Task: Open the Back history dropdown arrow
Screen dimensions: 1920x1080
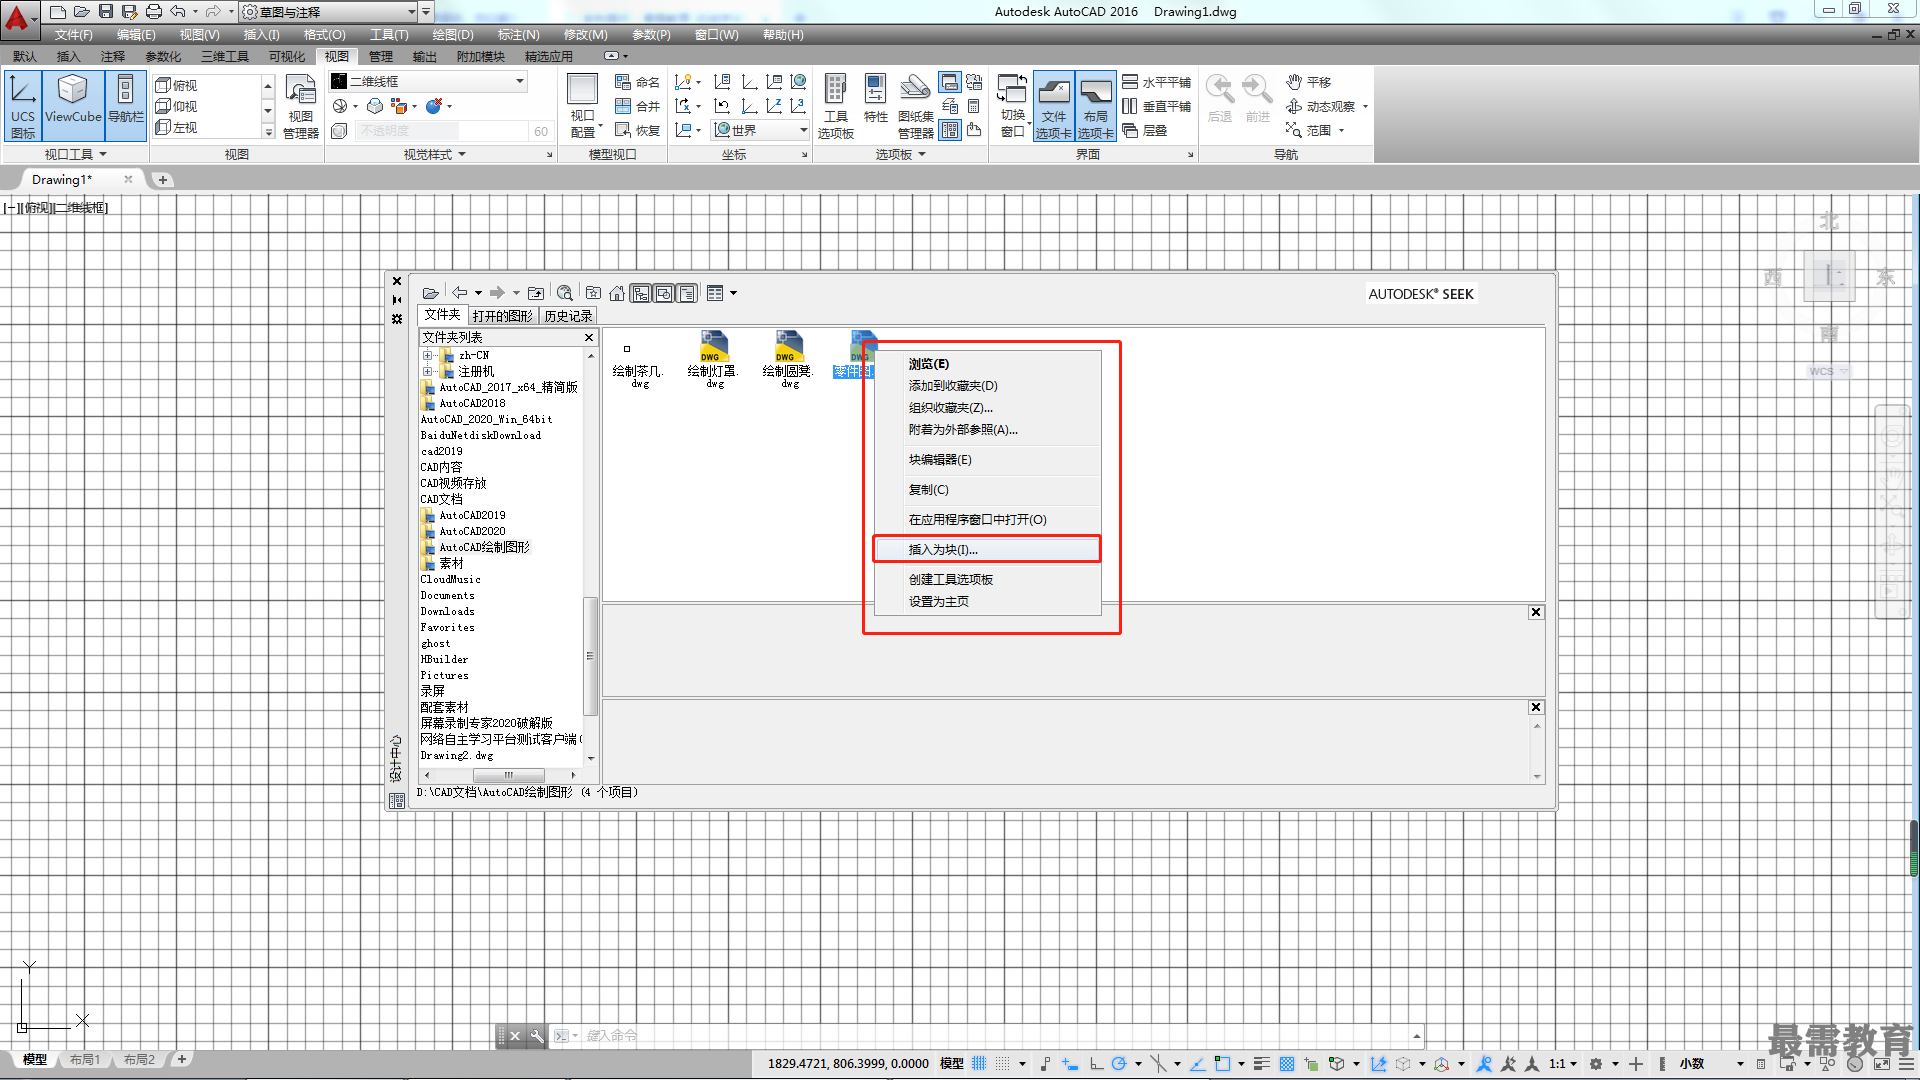Action: [x=478, y=293]
